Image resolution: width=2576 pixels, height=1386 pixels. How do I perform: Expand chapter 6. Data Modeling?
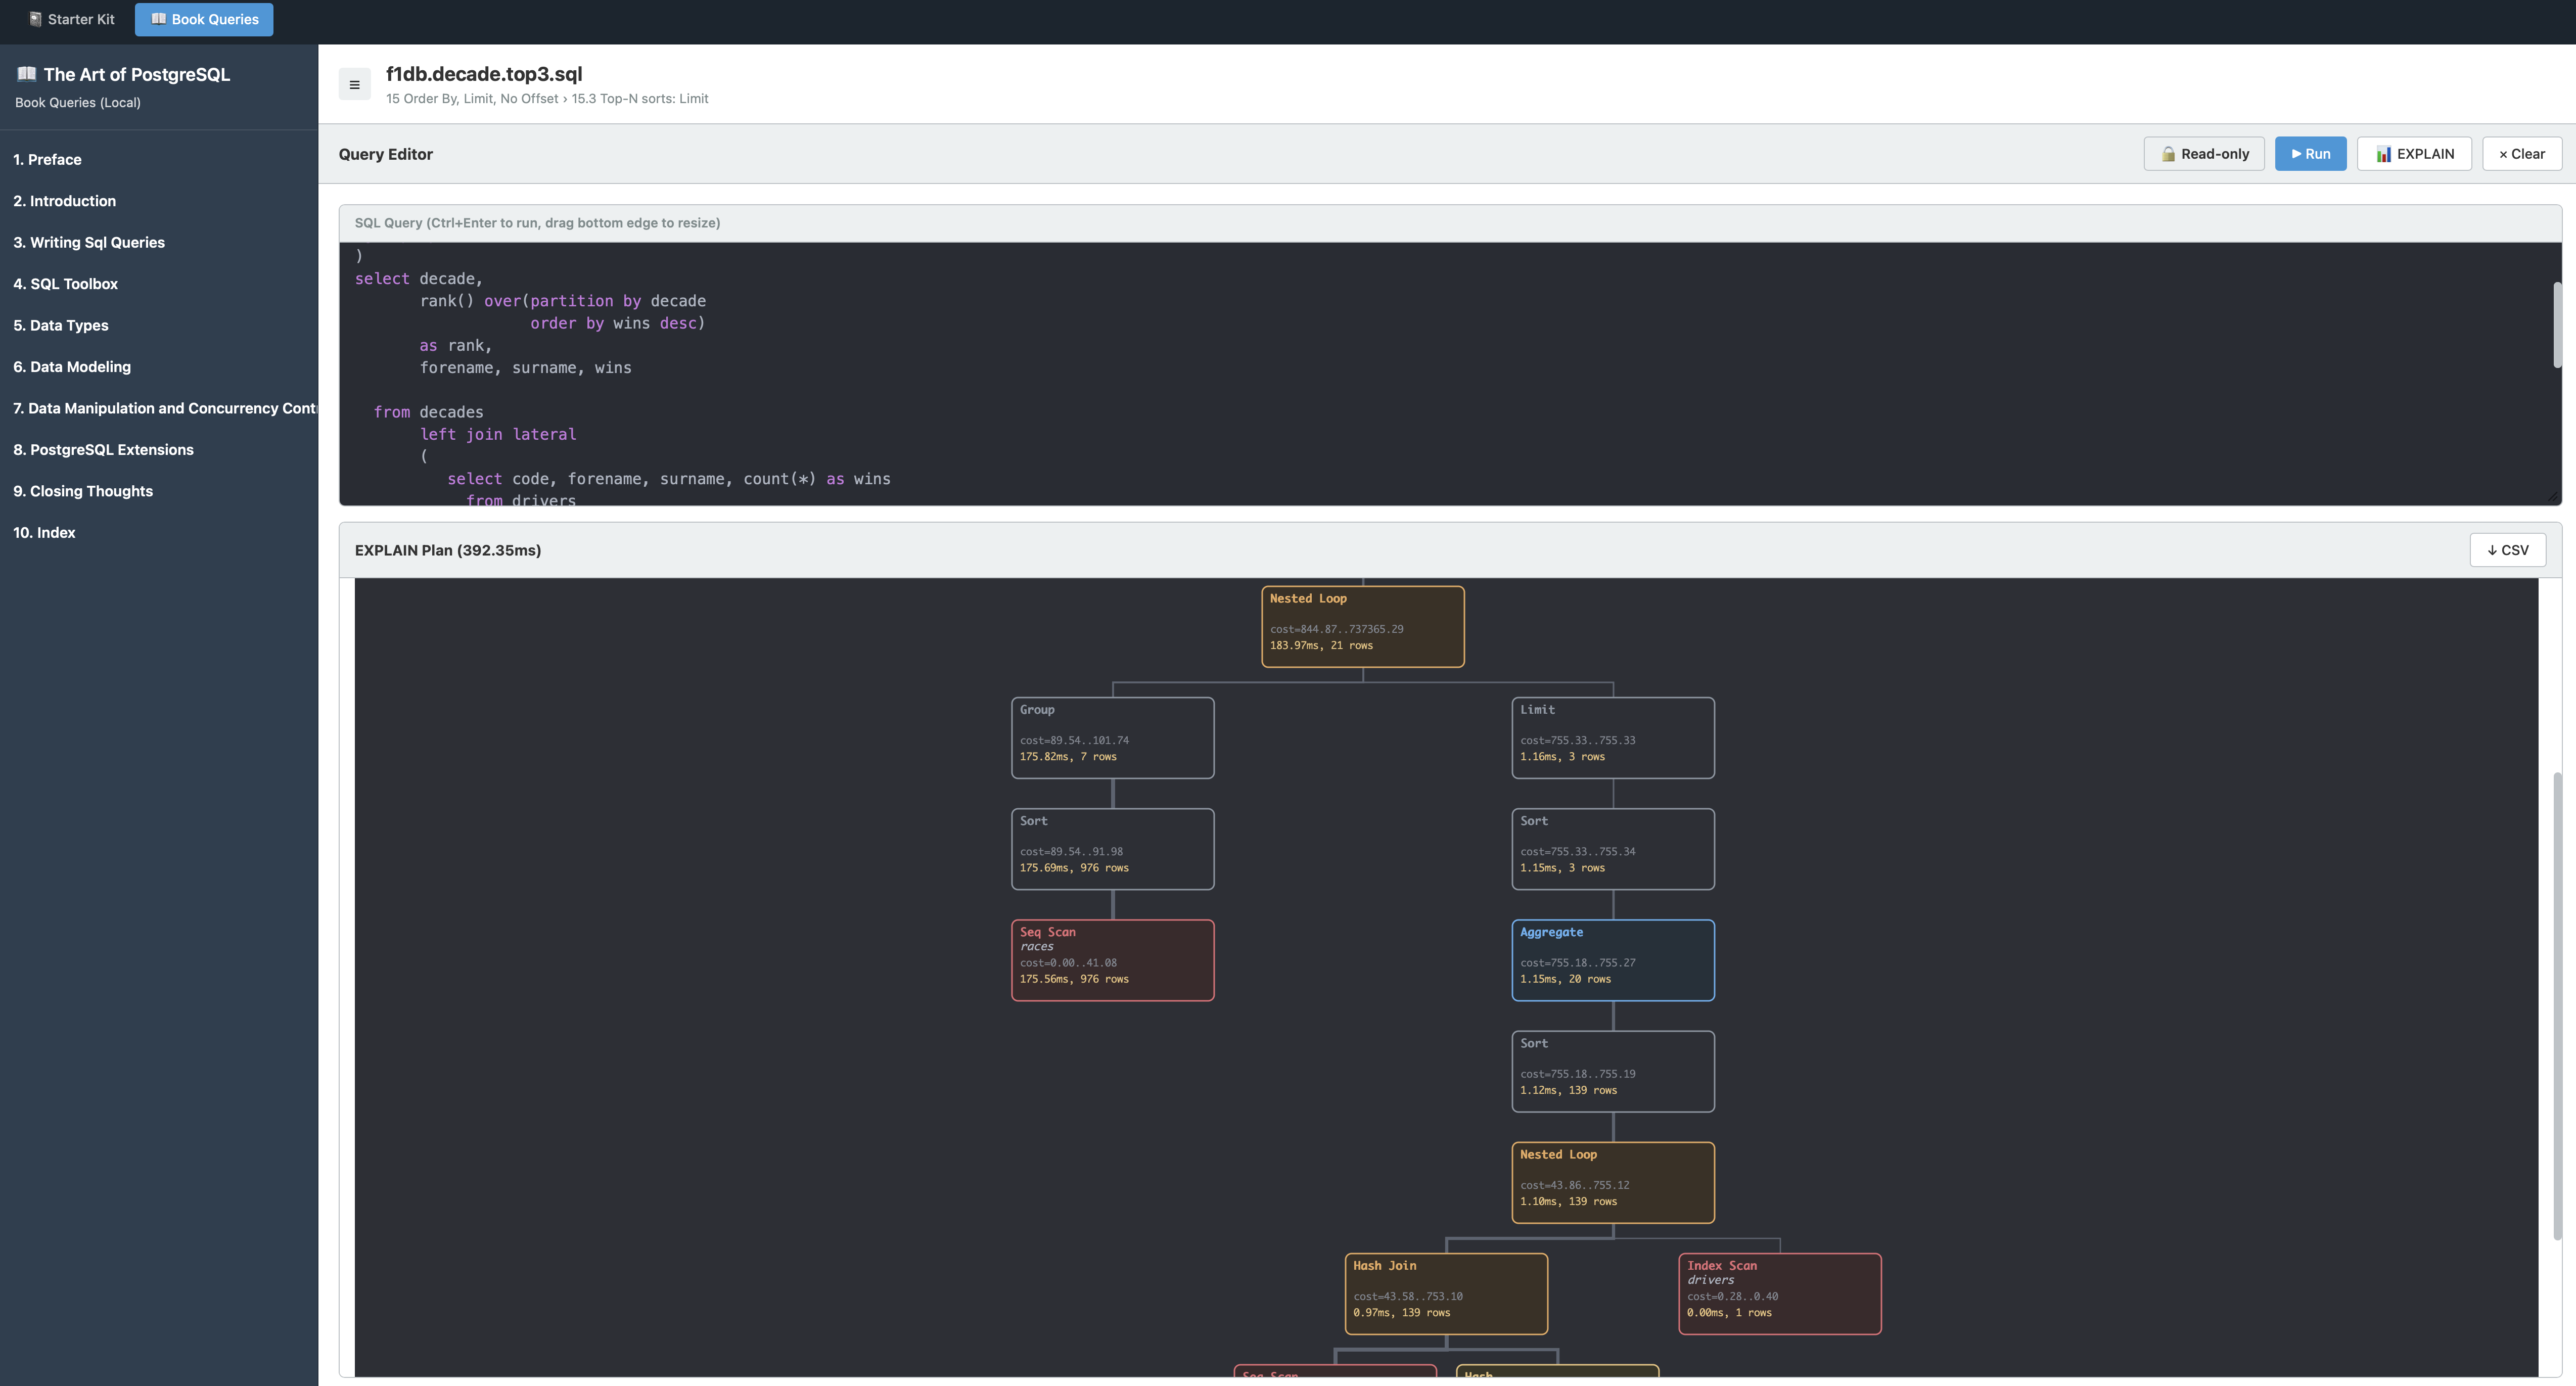tap(159, 367)
